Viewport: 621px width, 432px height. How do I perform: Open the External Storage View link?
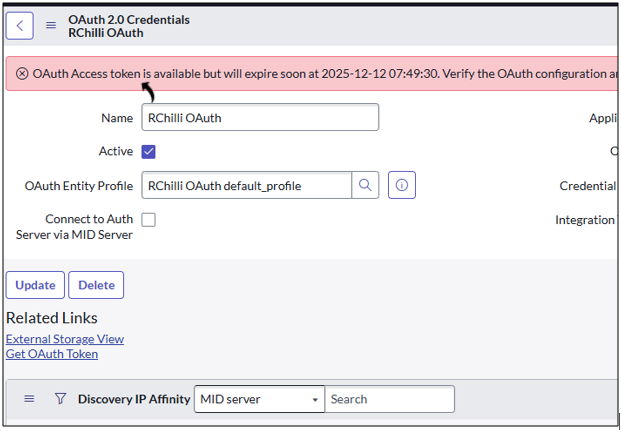tap(65, 339)
